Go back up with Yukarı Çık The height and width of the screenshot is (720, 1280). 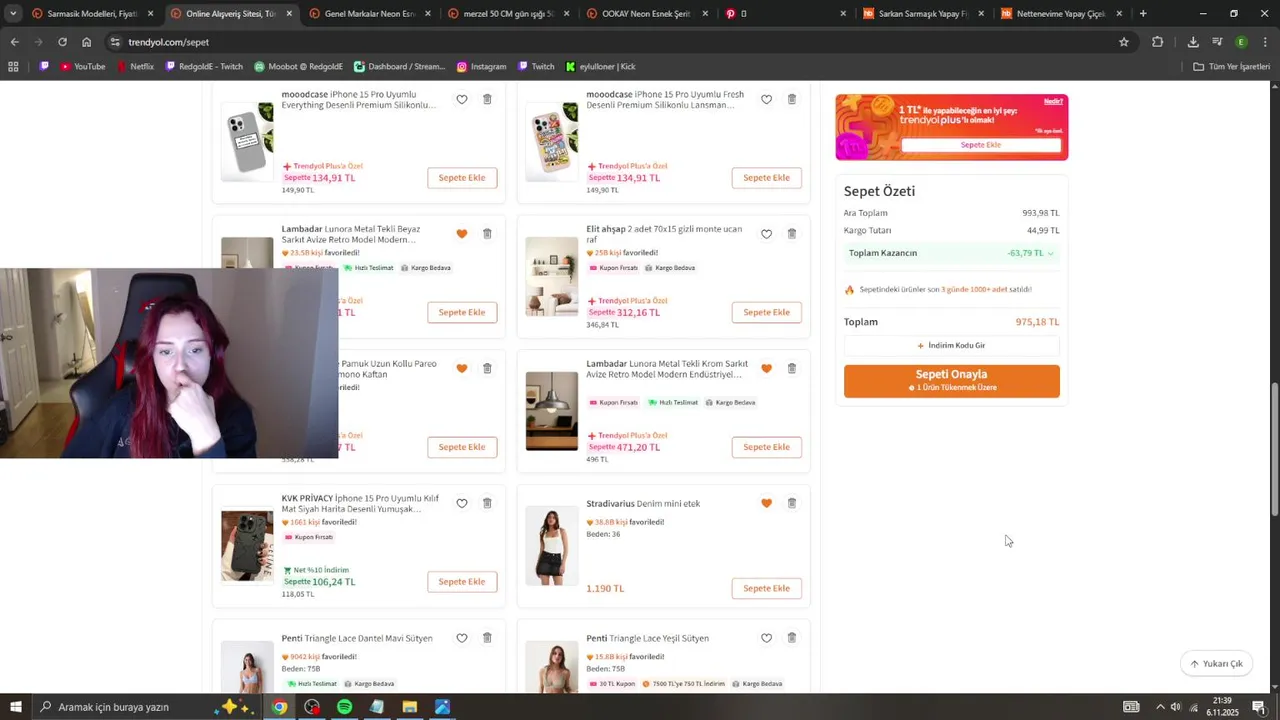1216,663
